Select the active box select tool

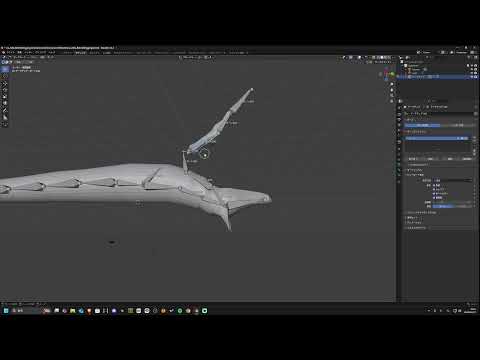pyautogui.click(x=5, y=69)
